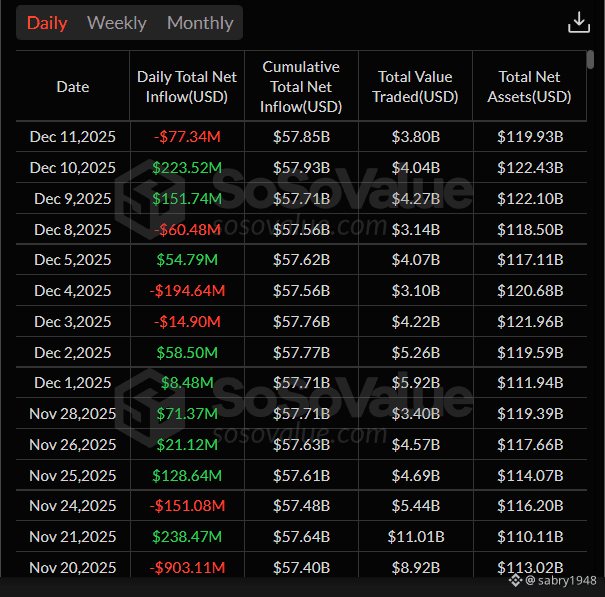Select the Dec 5,2025 row date
This screenshot has width=605, height=597.
[73, 259]
